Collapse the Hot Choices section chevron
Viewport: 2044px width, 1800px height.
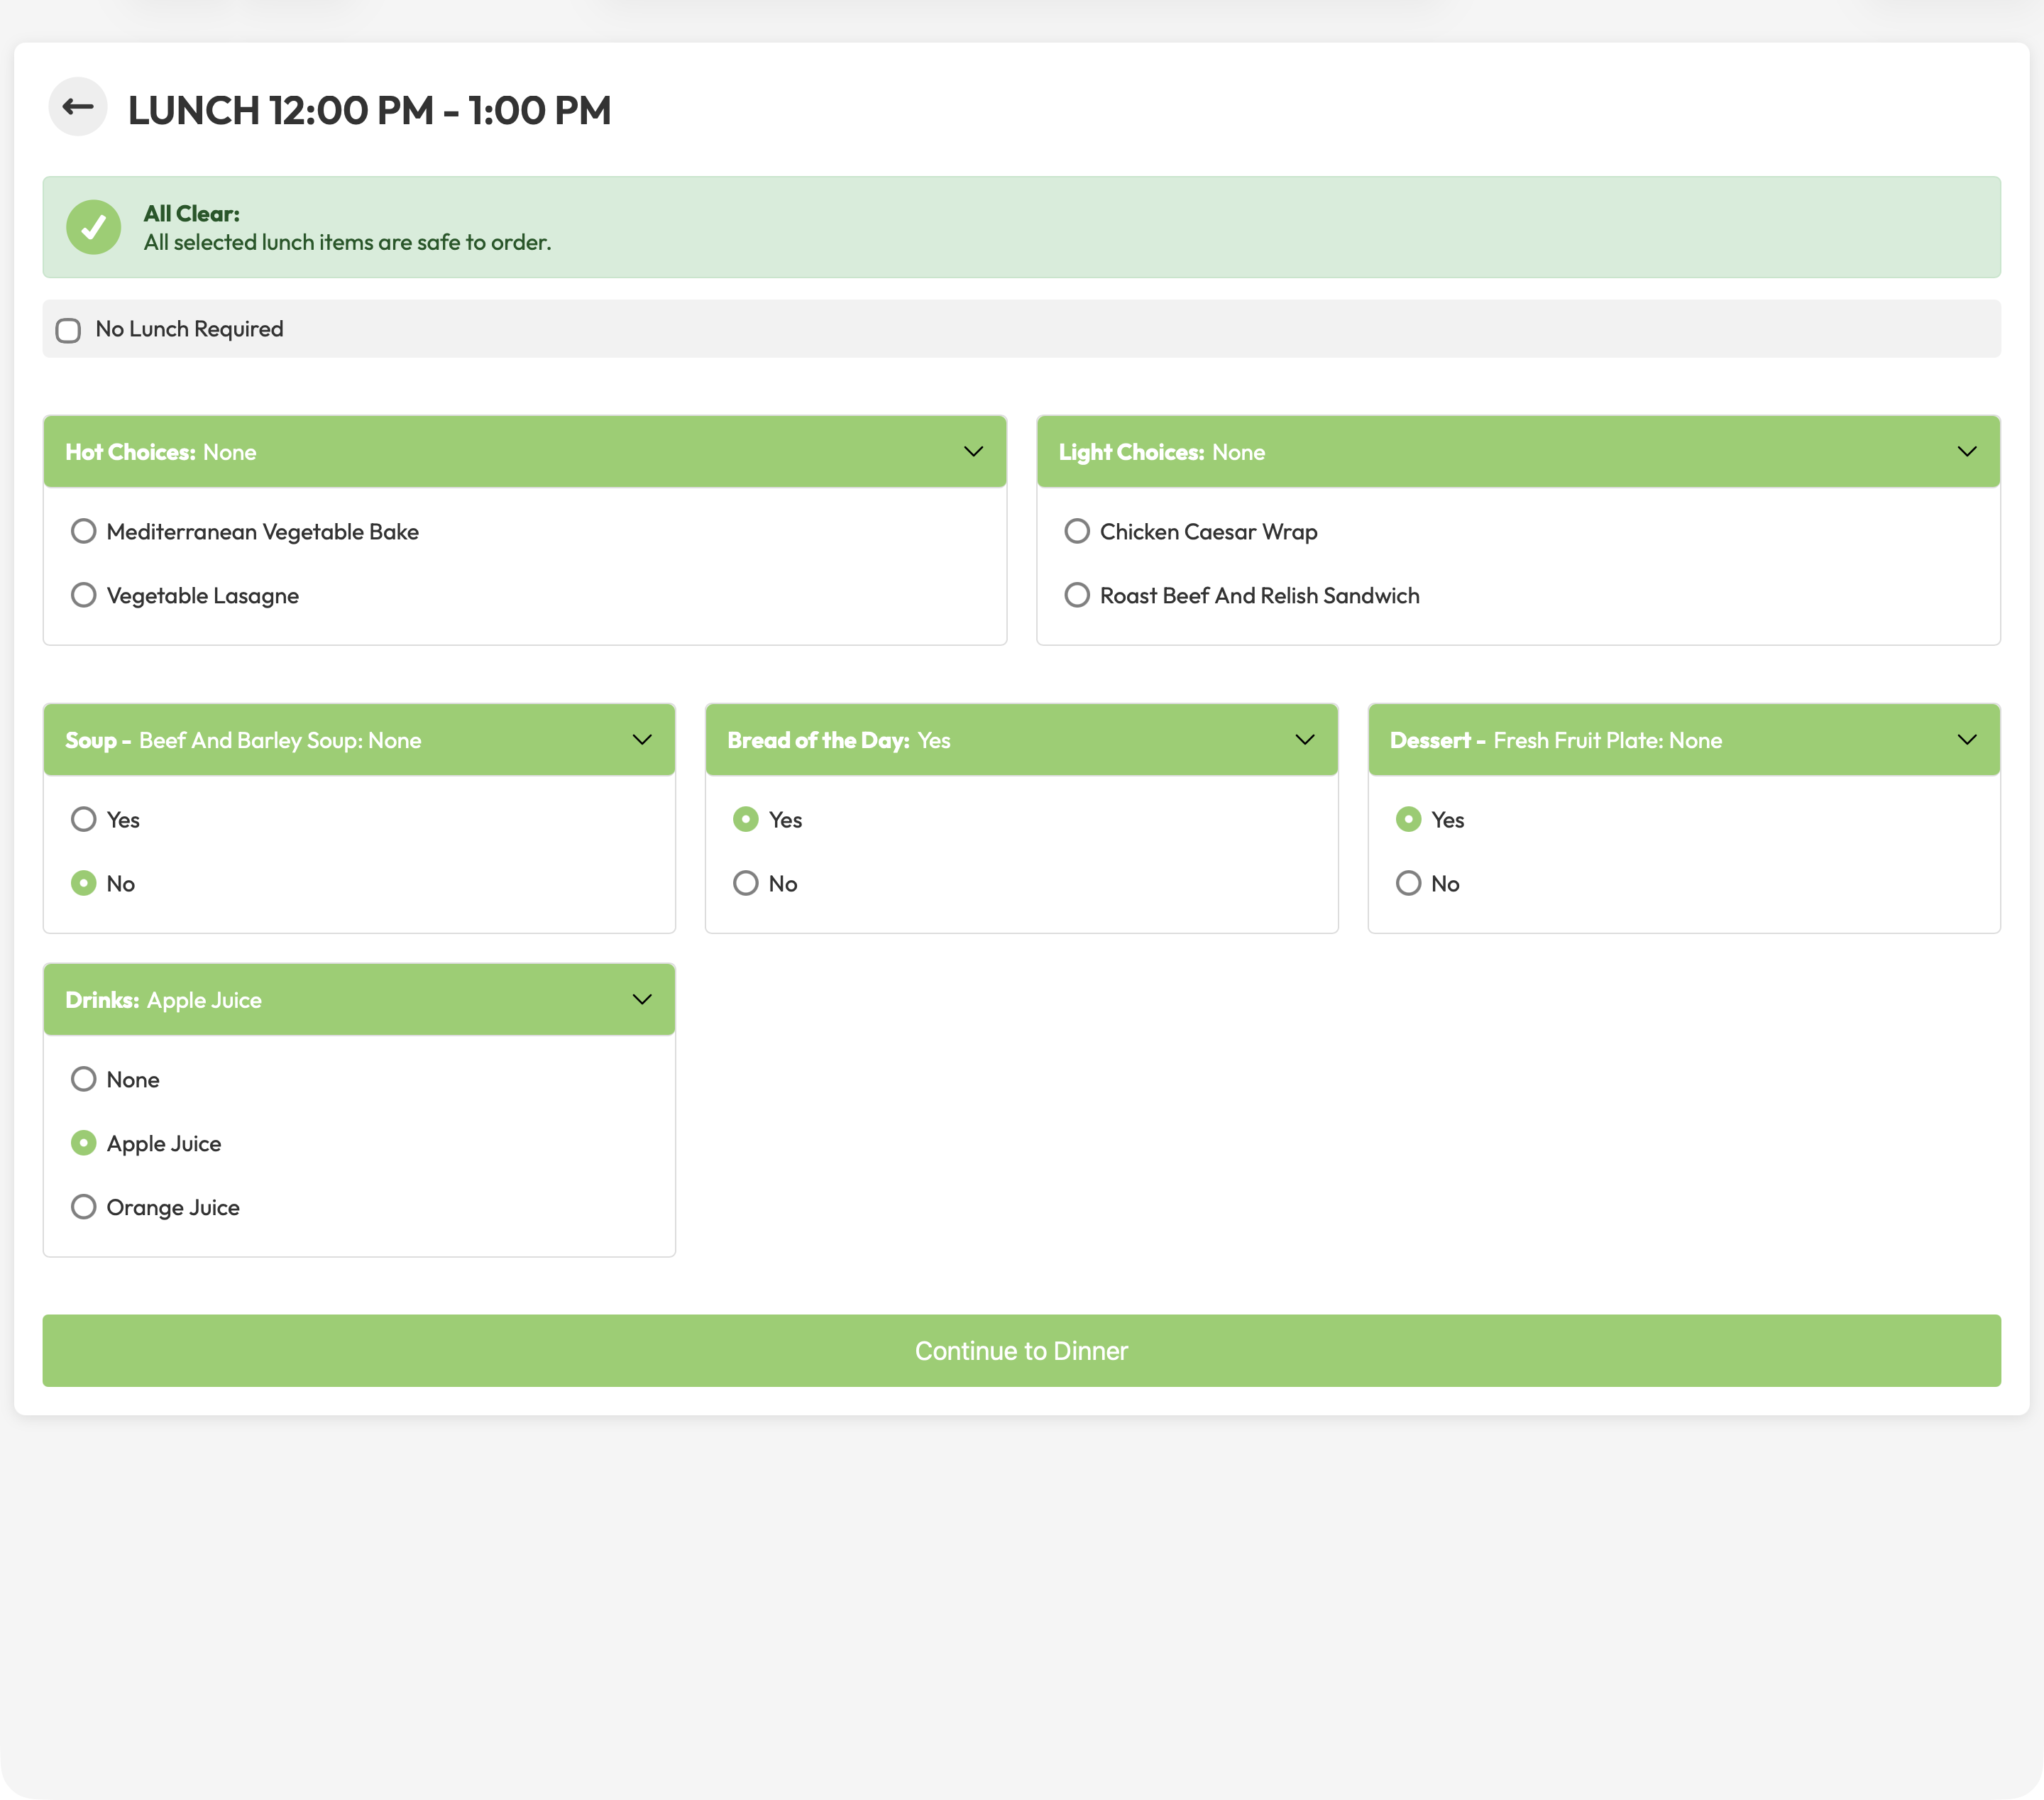pos(973,452)
